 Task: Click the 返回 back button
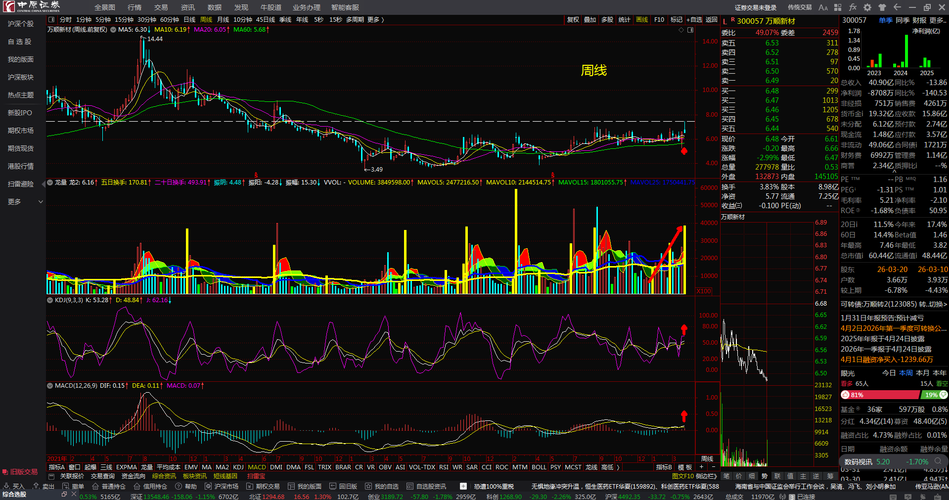(711, 19)
